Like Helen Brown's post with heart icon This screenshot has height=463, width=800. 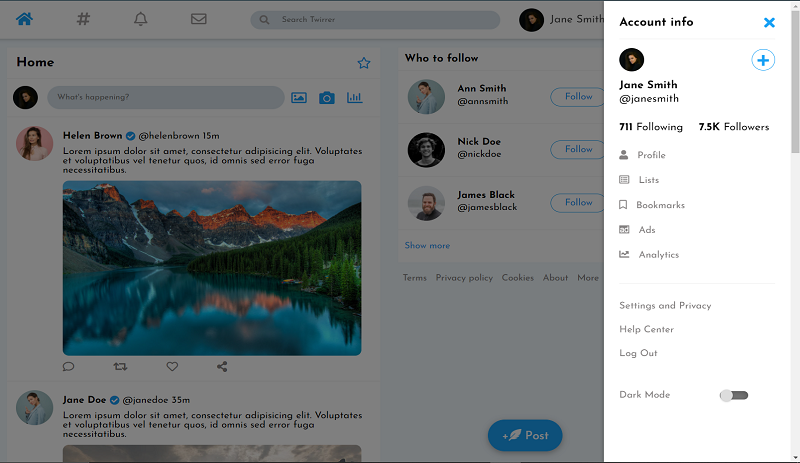click(172, 367)
